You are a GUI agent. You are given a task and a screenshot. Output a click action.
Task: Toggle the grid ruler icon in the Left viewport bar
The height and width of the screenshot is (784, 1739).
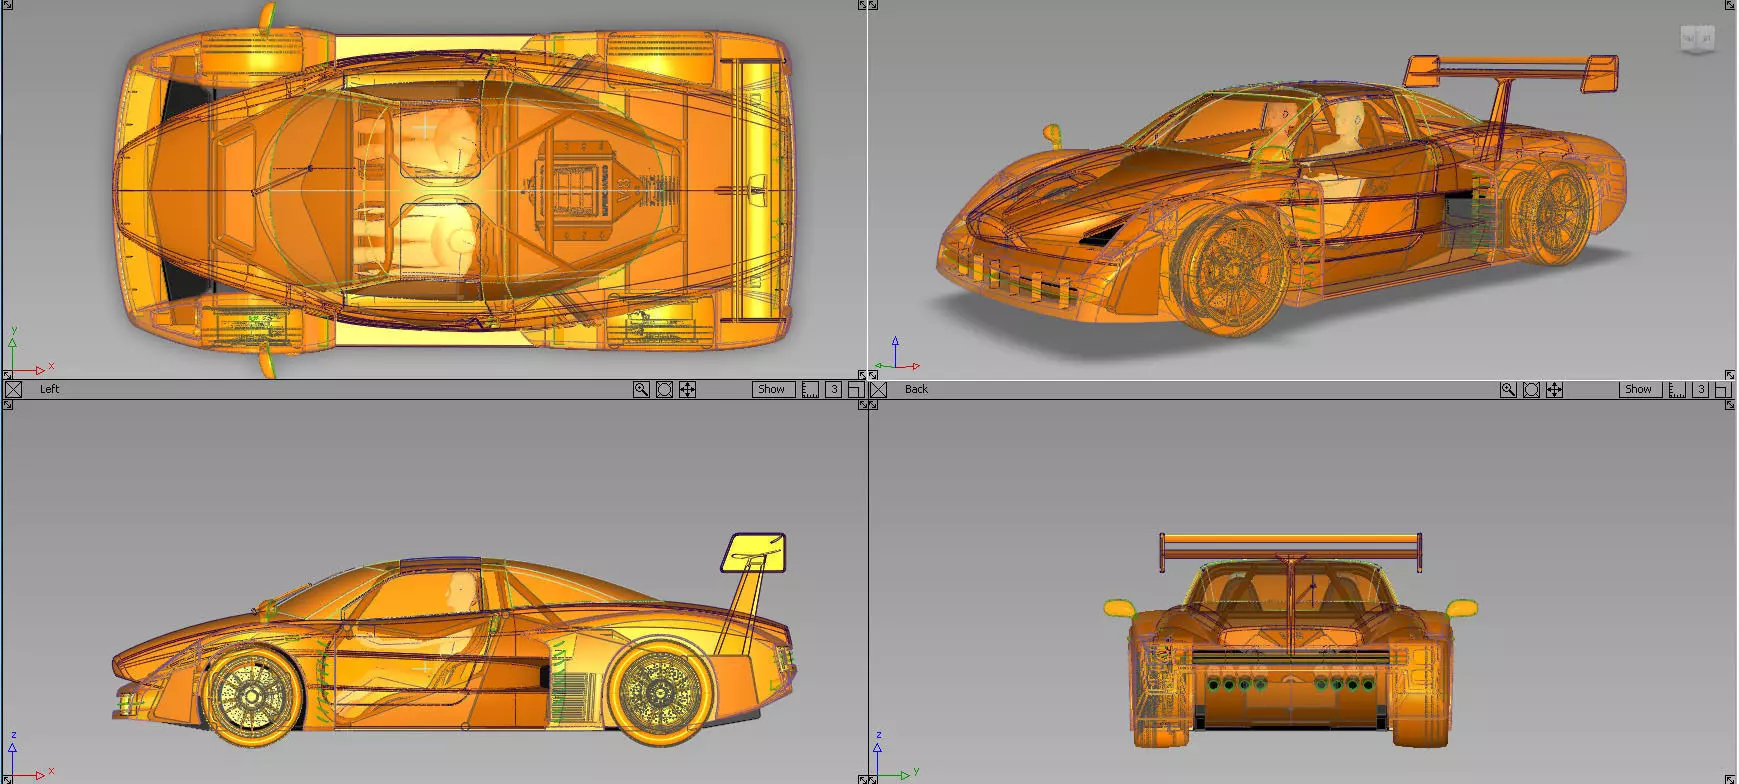tap(810, 390)
